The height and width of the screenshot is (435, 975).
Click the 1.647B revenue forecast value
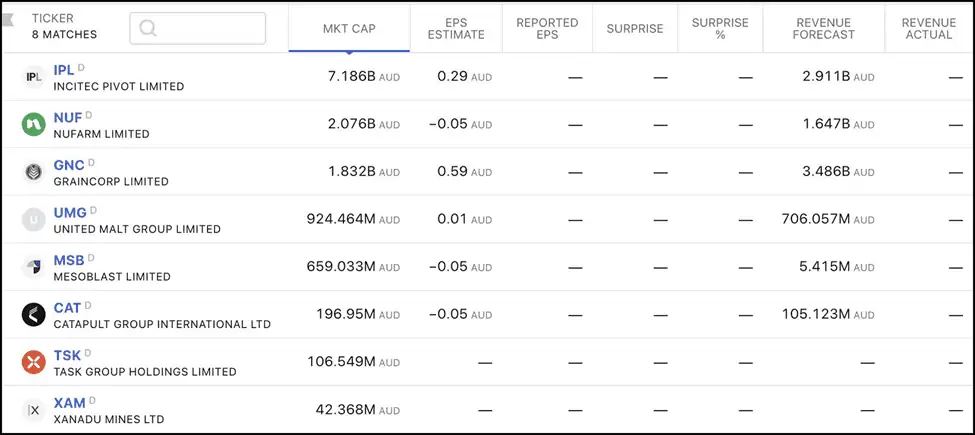click(x=826, y=124)
